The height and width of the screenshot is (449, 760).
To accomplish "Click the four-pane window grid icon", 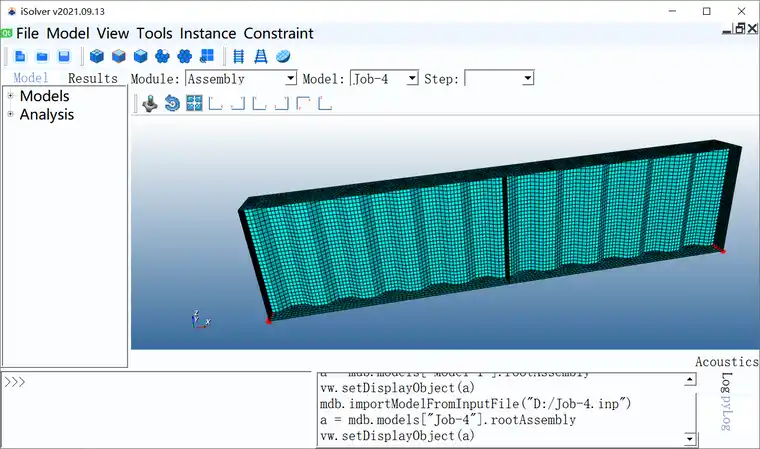I will [x=207, y=56].
